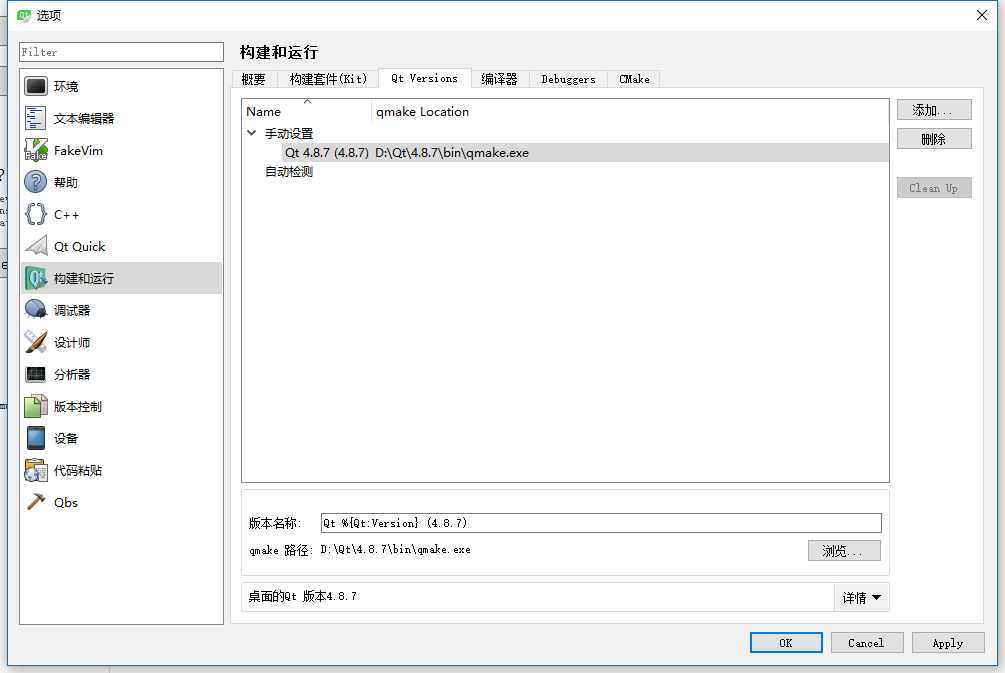Image resolution: width=1005 pixels, height=673 pixels.
Task: Open the Qt Quick paper-plane icon
Action: [36, 246]
